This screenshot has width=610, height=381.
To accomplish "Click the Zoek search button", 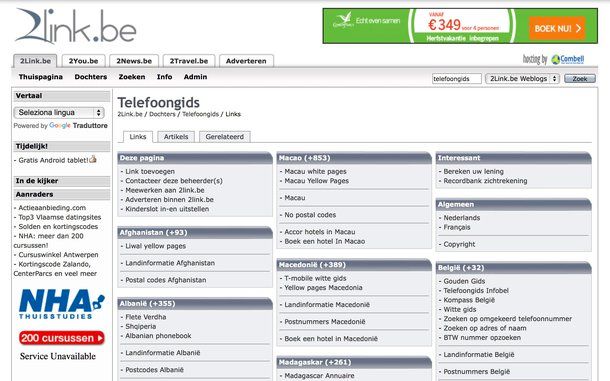I will 580,79.
